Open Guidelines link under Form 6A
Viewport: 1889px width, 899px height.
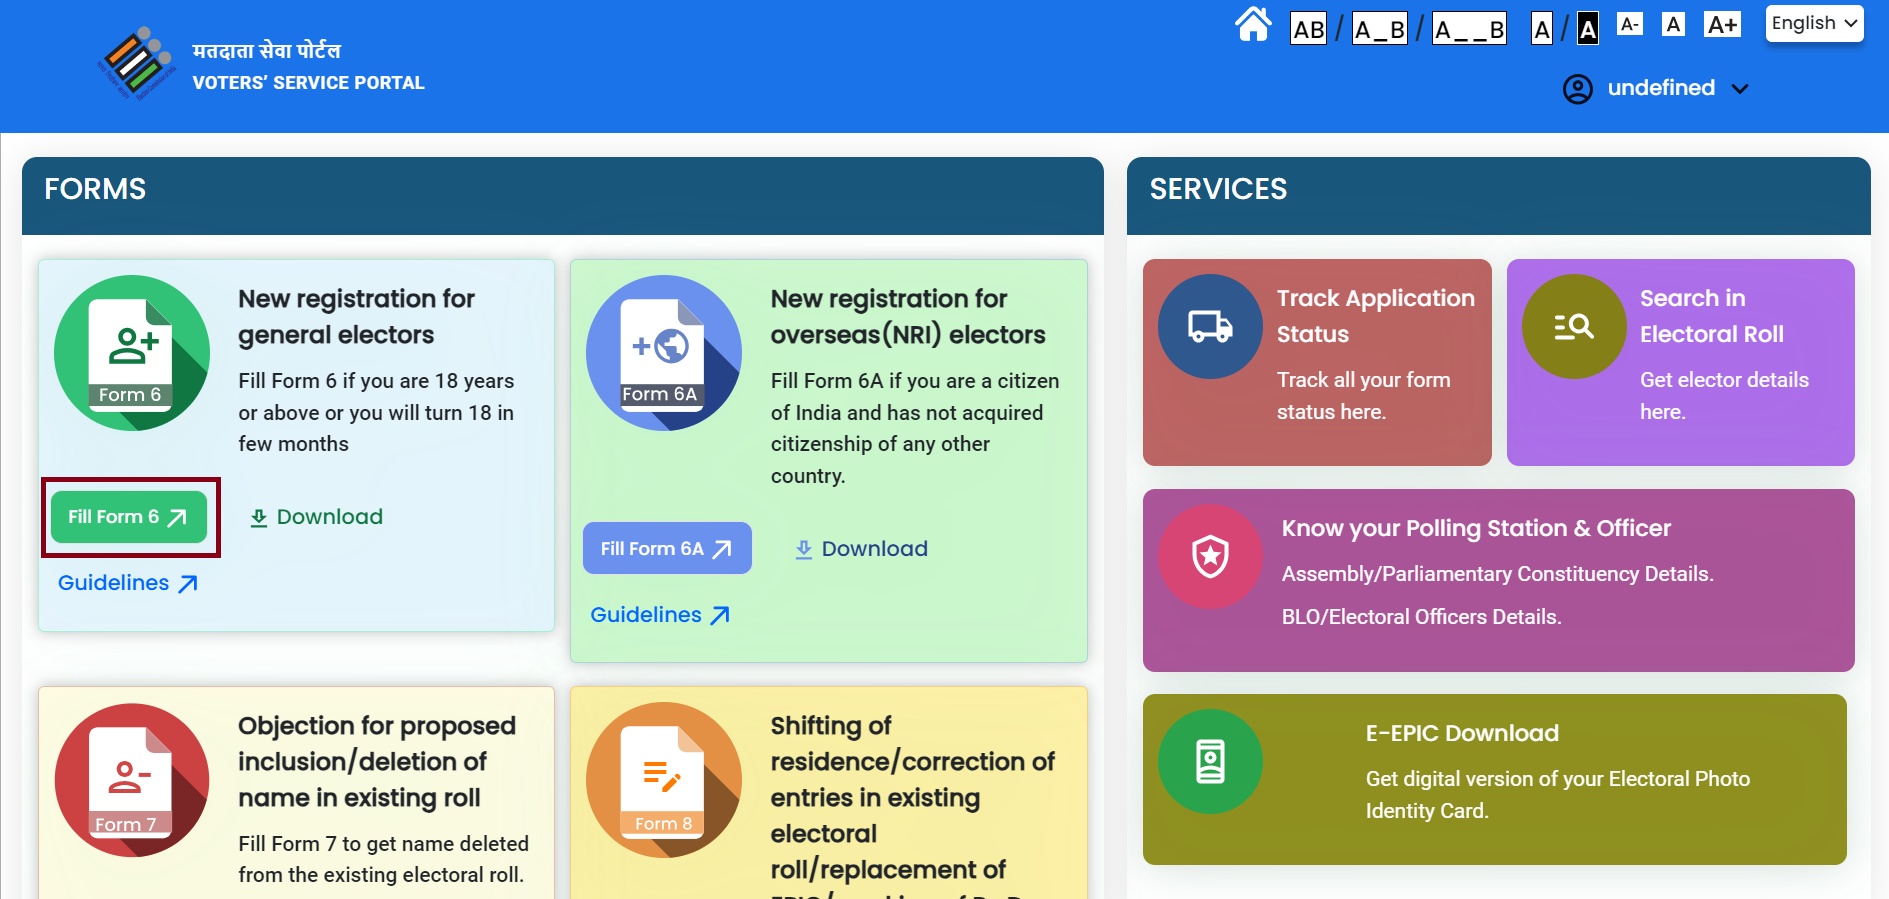click(x=659, y=615)
